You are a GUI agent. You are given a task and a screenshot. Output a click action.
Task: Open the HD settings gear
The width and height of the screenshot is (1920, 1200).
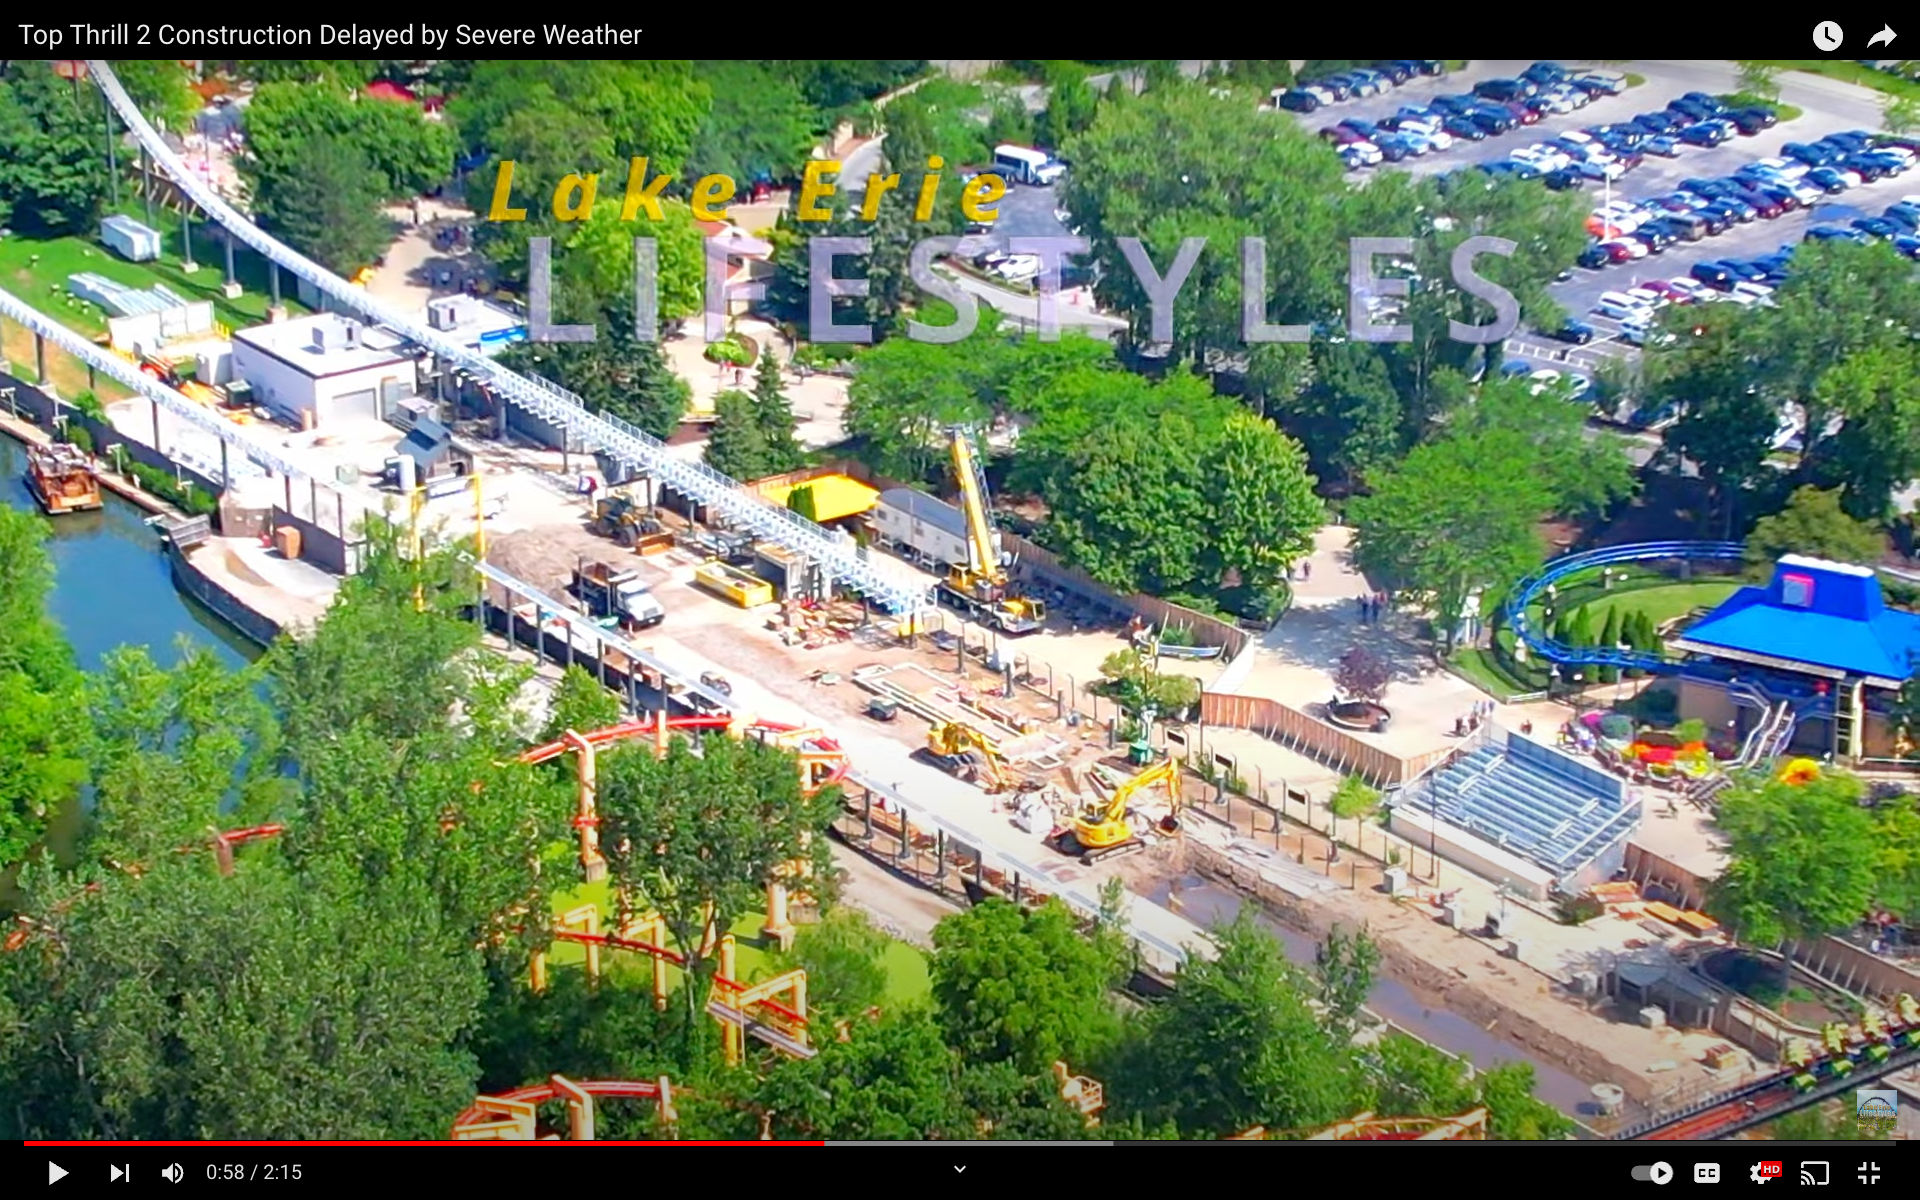(x=1763, y=1172)
